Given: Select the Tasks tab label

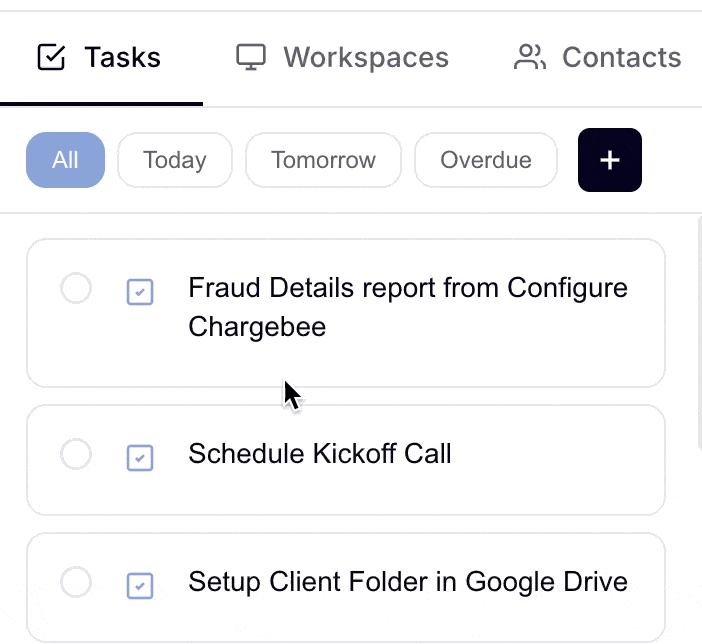Looking at the screenshot, I should [122, 57].
